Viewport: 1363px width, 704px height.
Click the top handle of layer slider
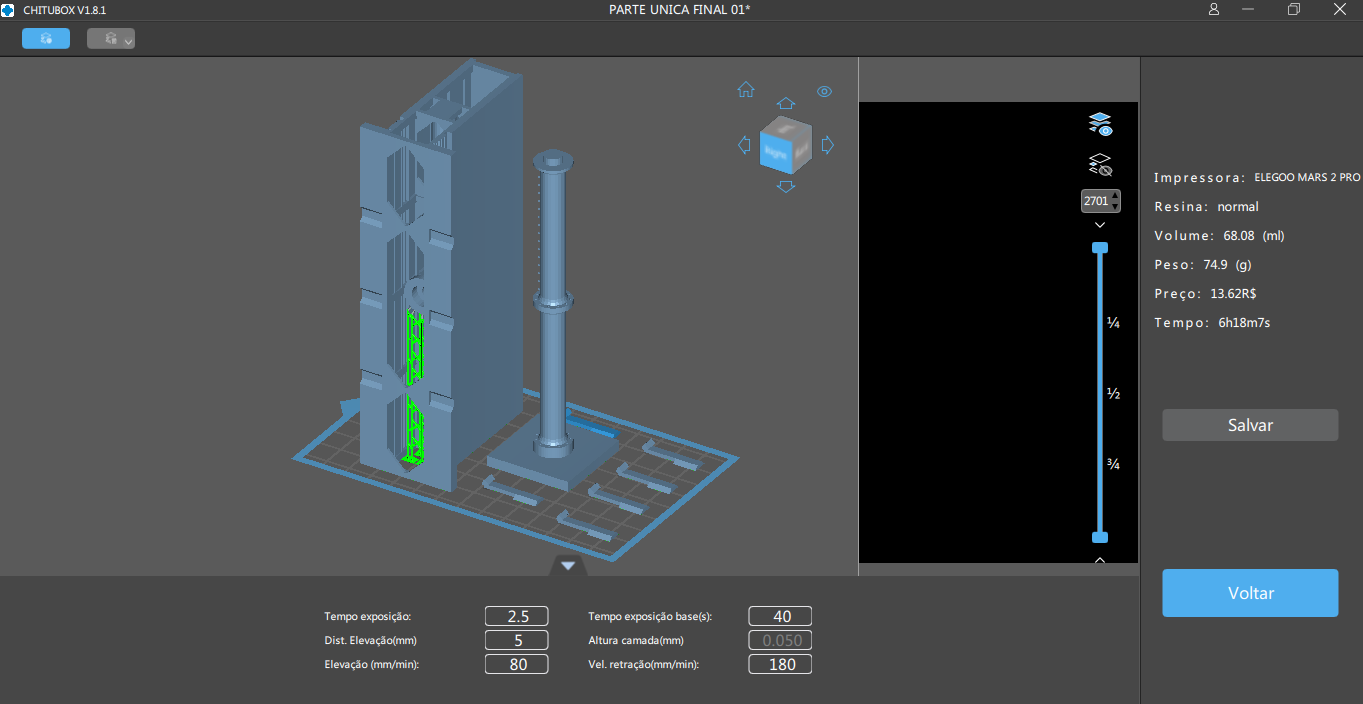coord(1100,247)
